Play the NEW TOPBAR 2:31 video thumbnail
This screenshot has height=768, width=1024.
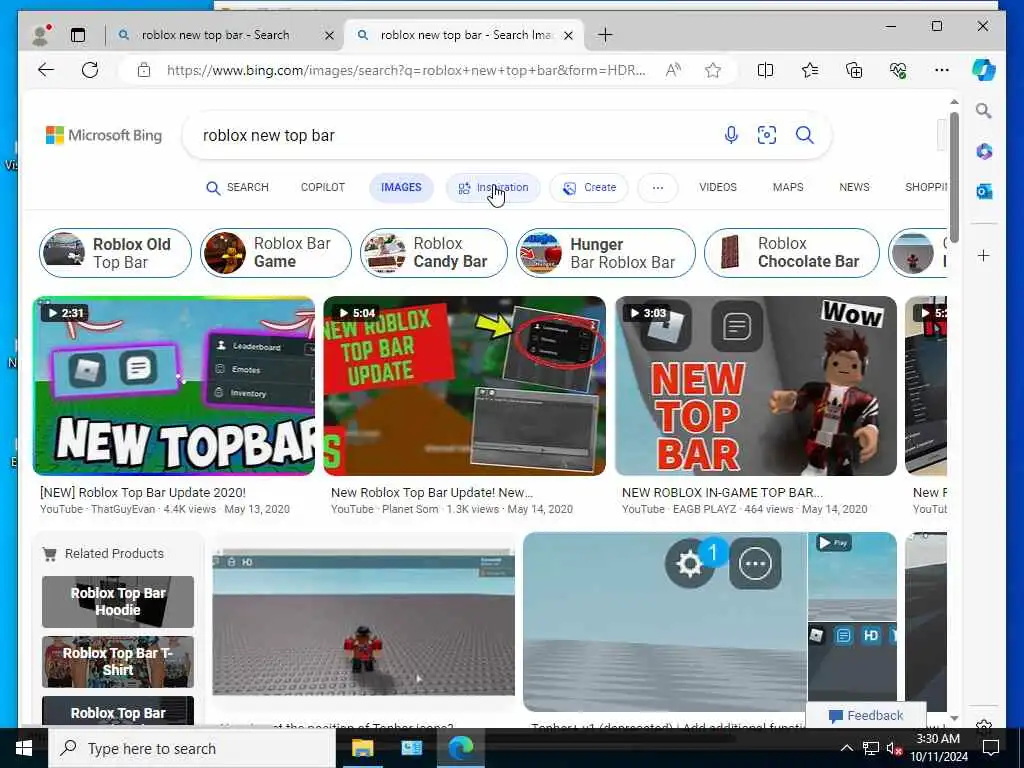(174, 386)
